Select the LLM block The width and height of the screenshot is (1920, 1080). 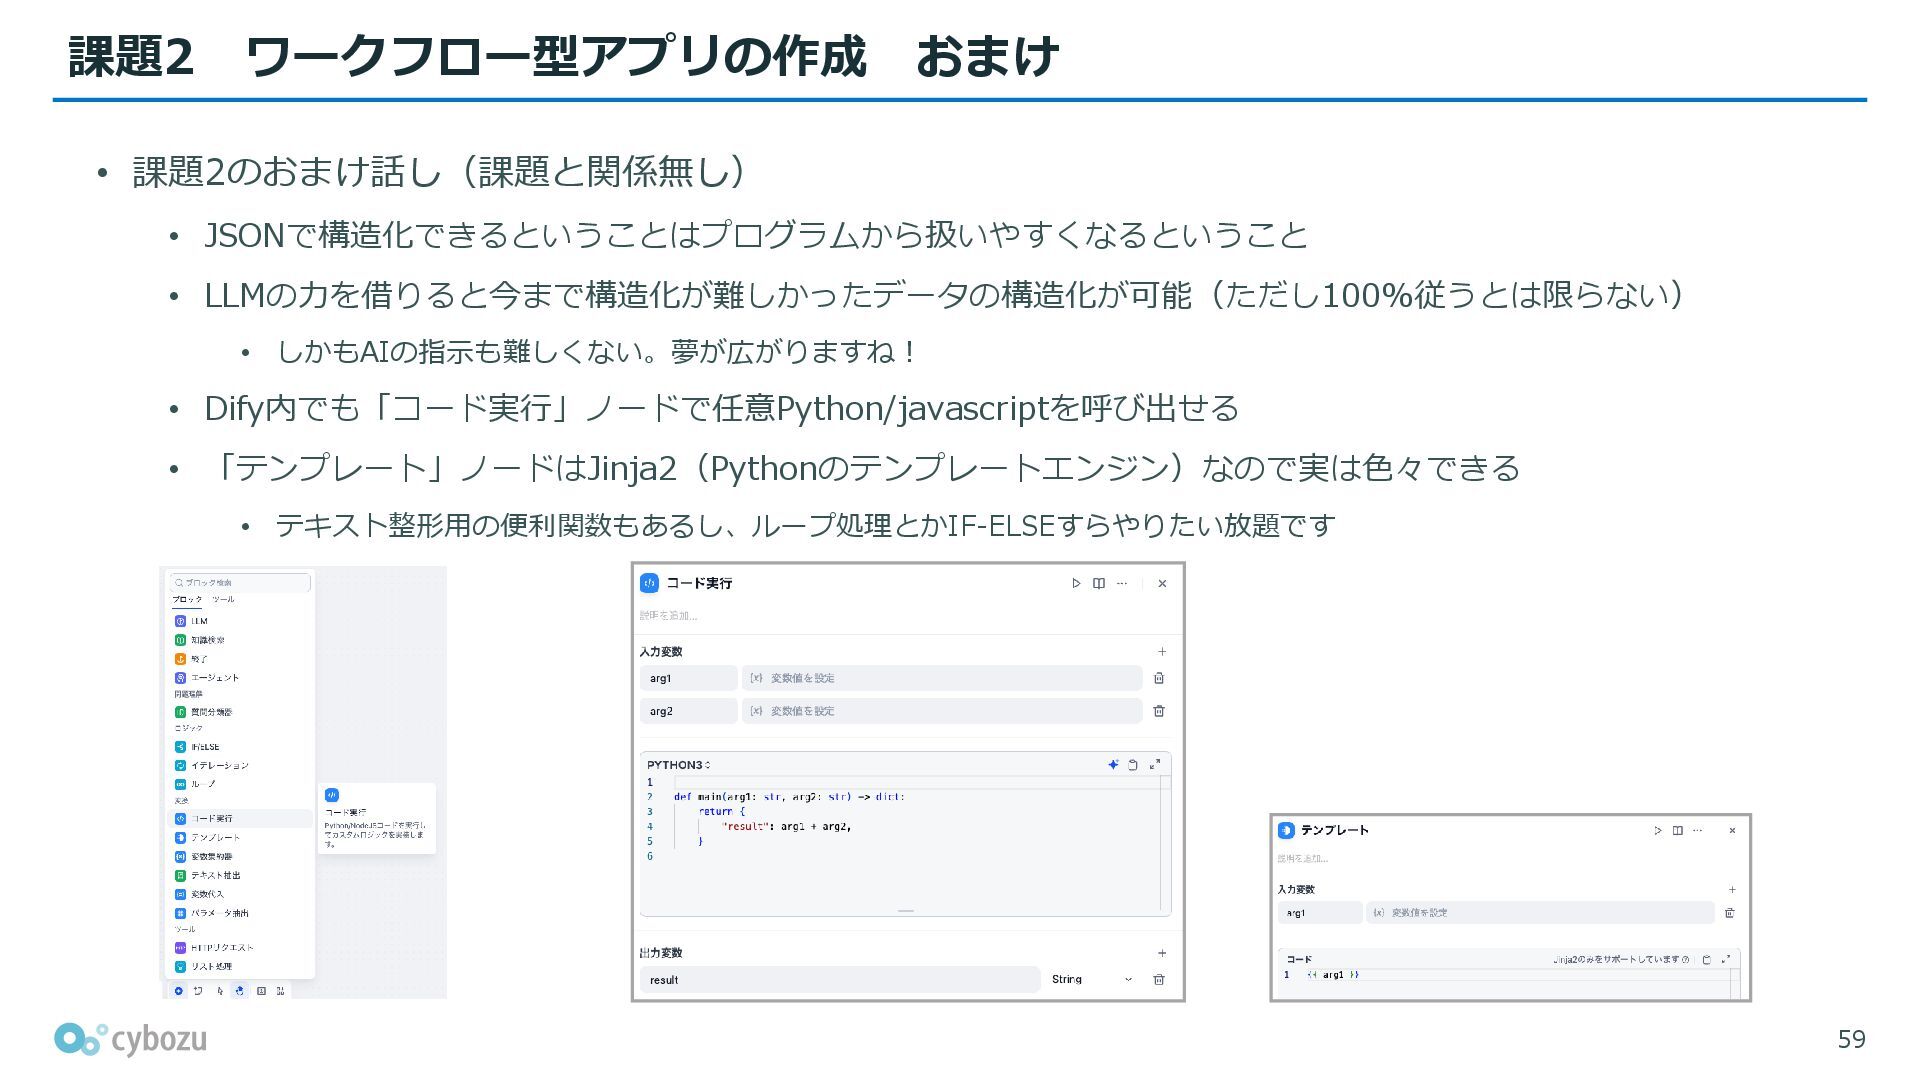coord(241,621)
